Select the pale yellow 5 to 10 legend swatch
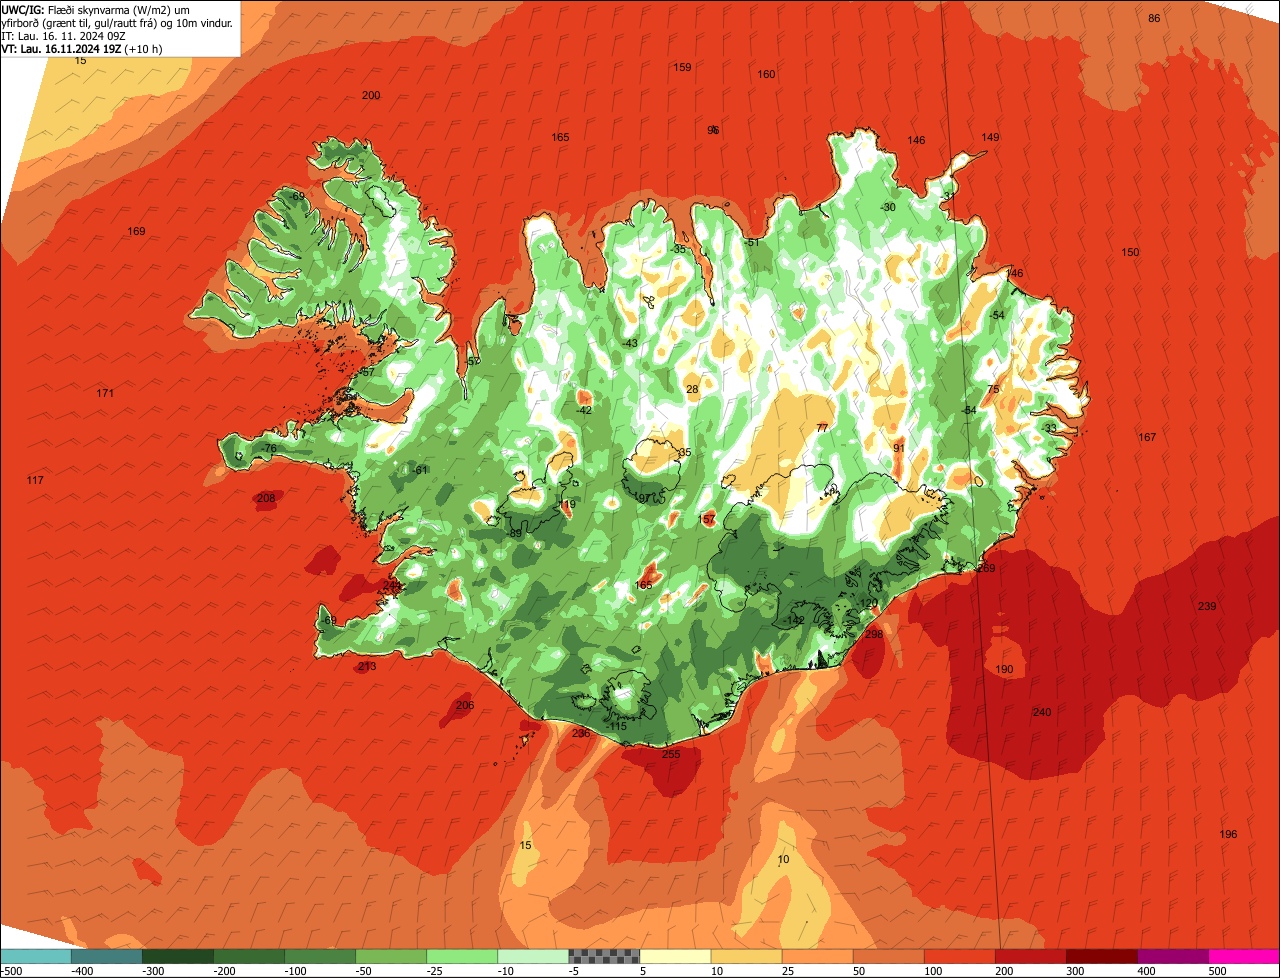Image resolution: width=1280 pixels, height=978 pixels. (x=675, y=956)
